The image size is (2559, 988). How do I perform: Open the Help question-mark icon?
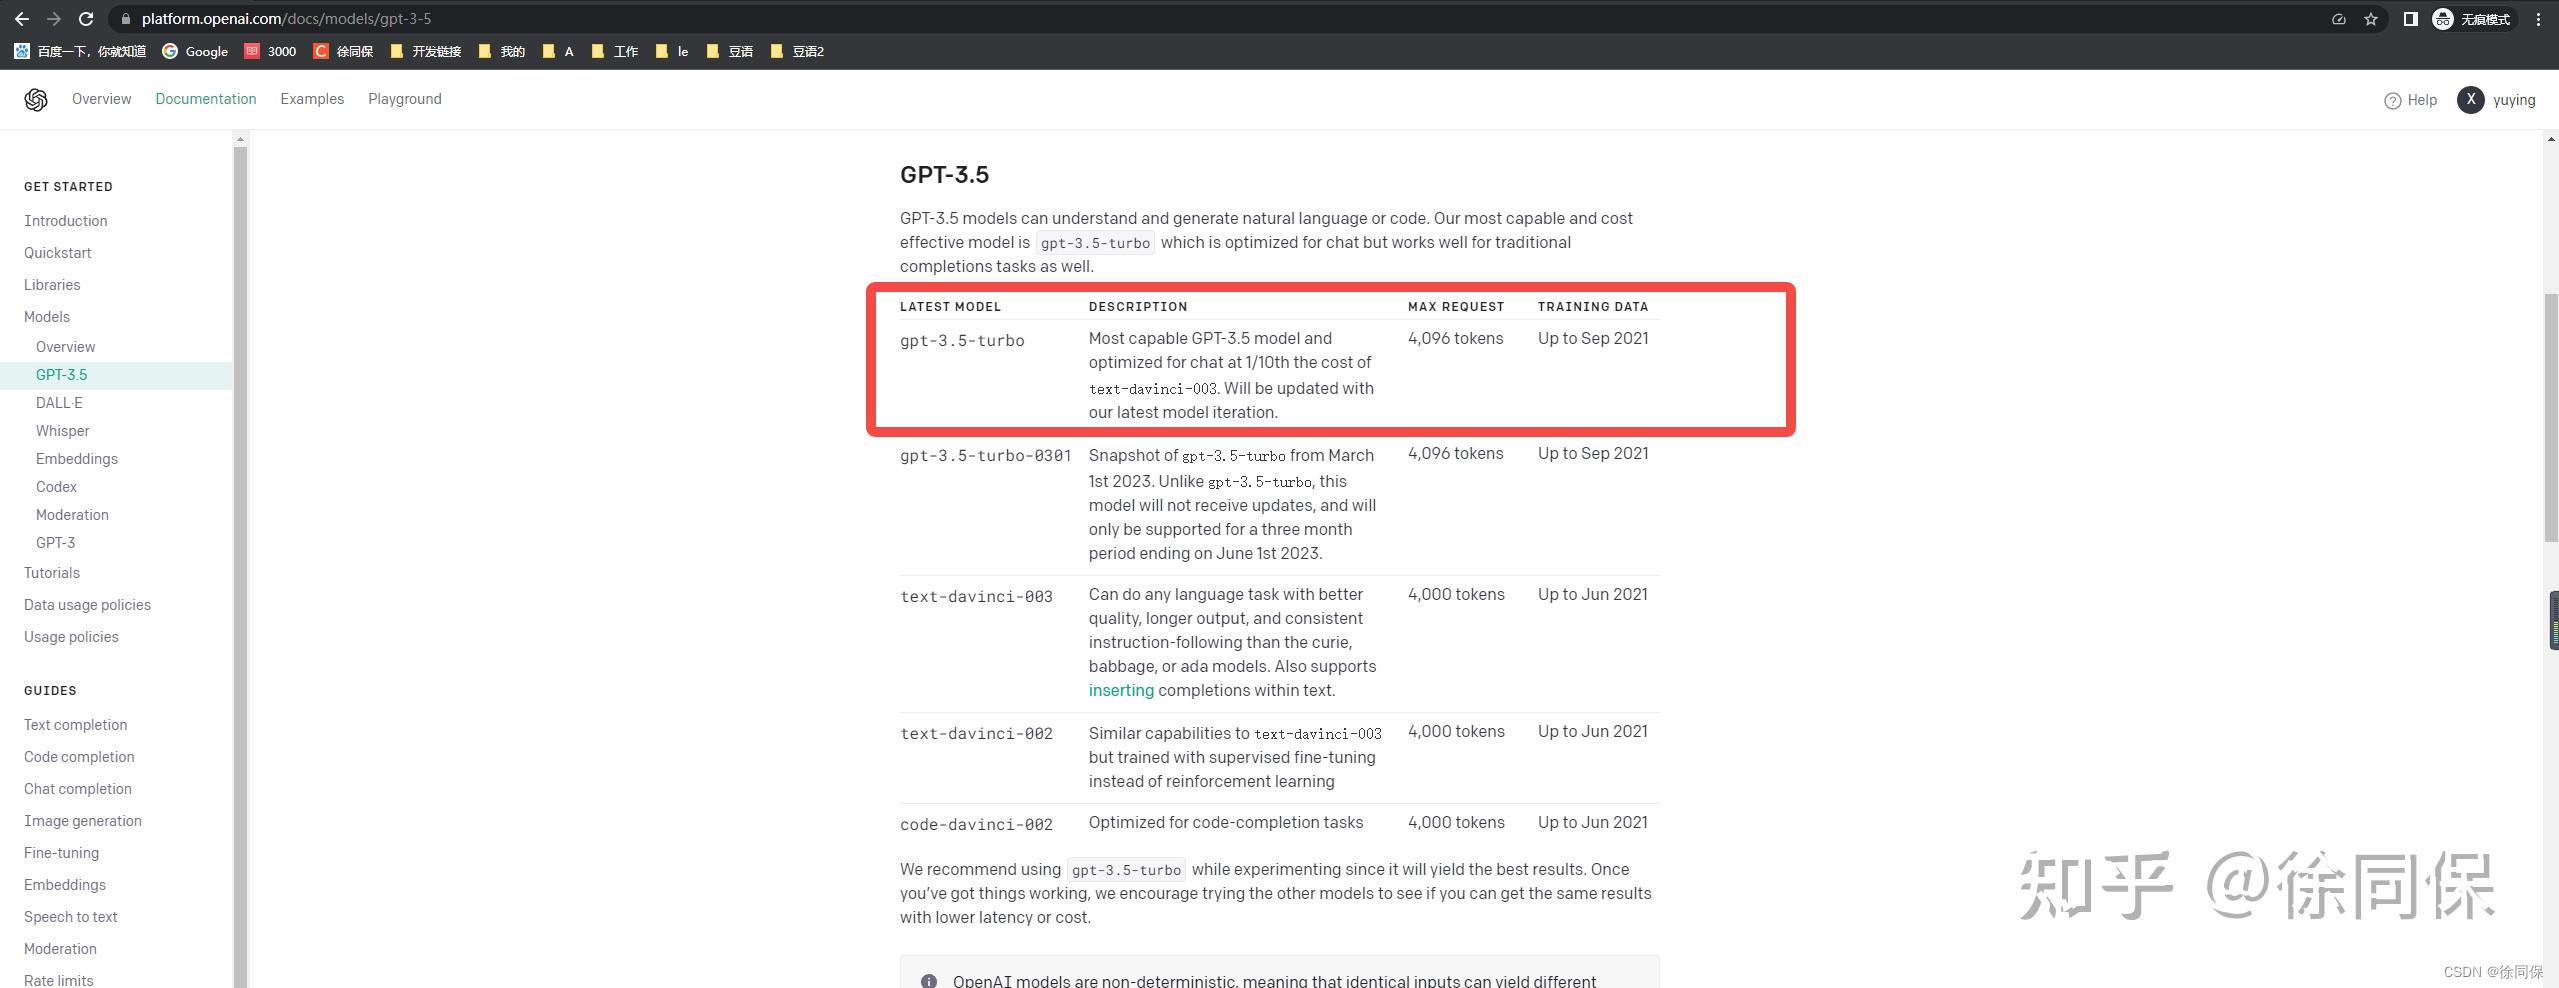[x=2392, y=101]
